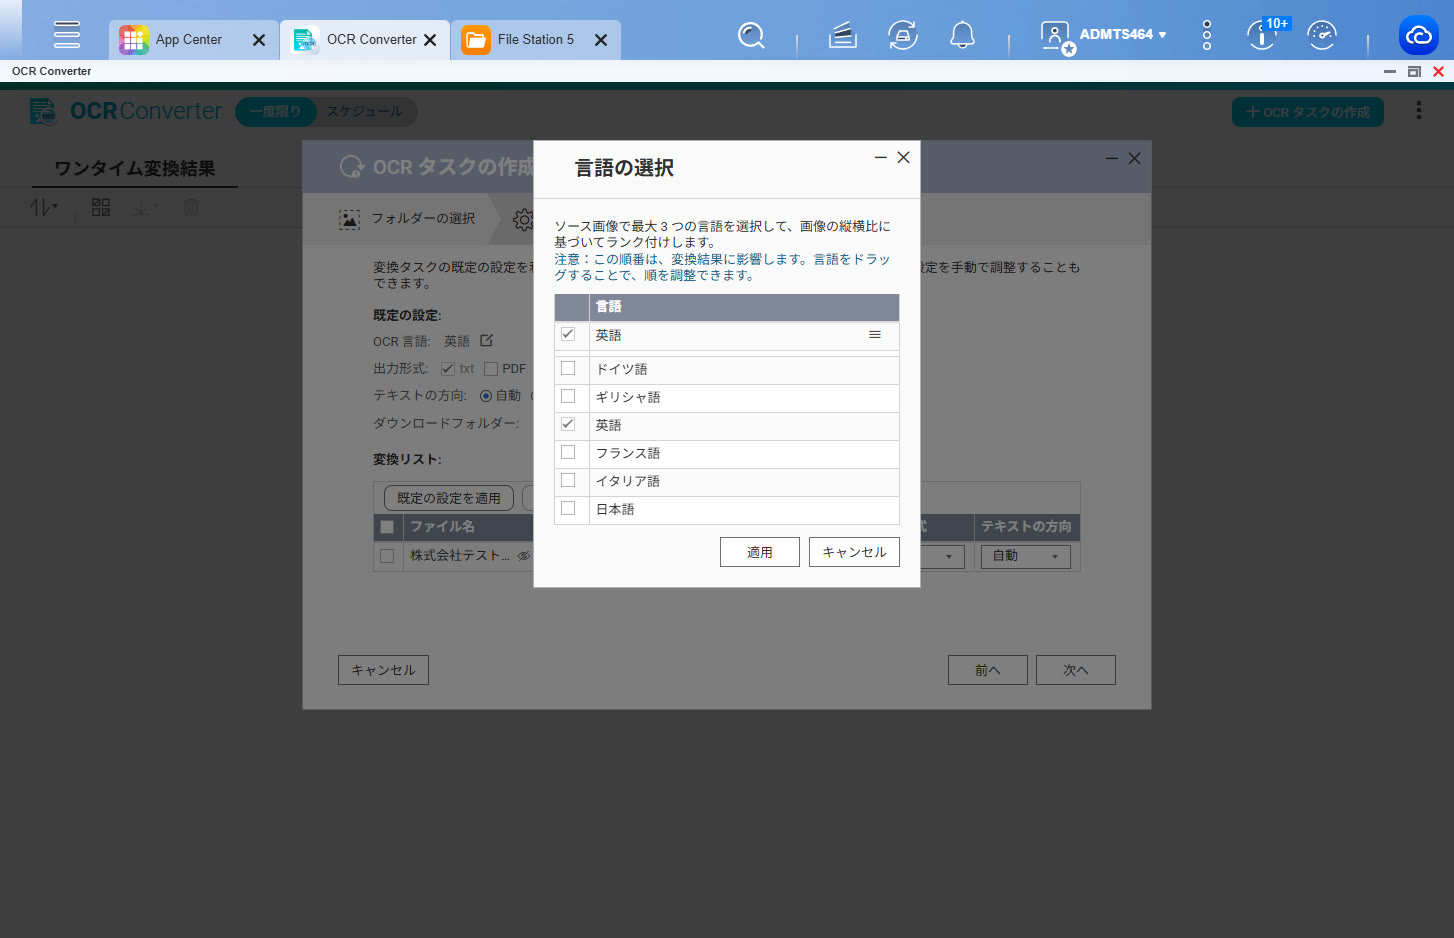This screenshot has width=1454, height=938.
Task: Open the notifications bell icon
Action: (x=962, y=36)
